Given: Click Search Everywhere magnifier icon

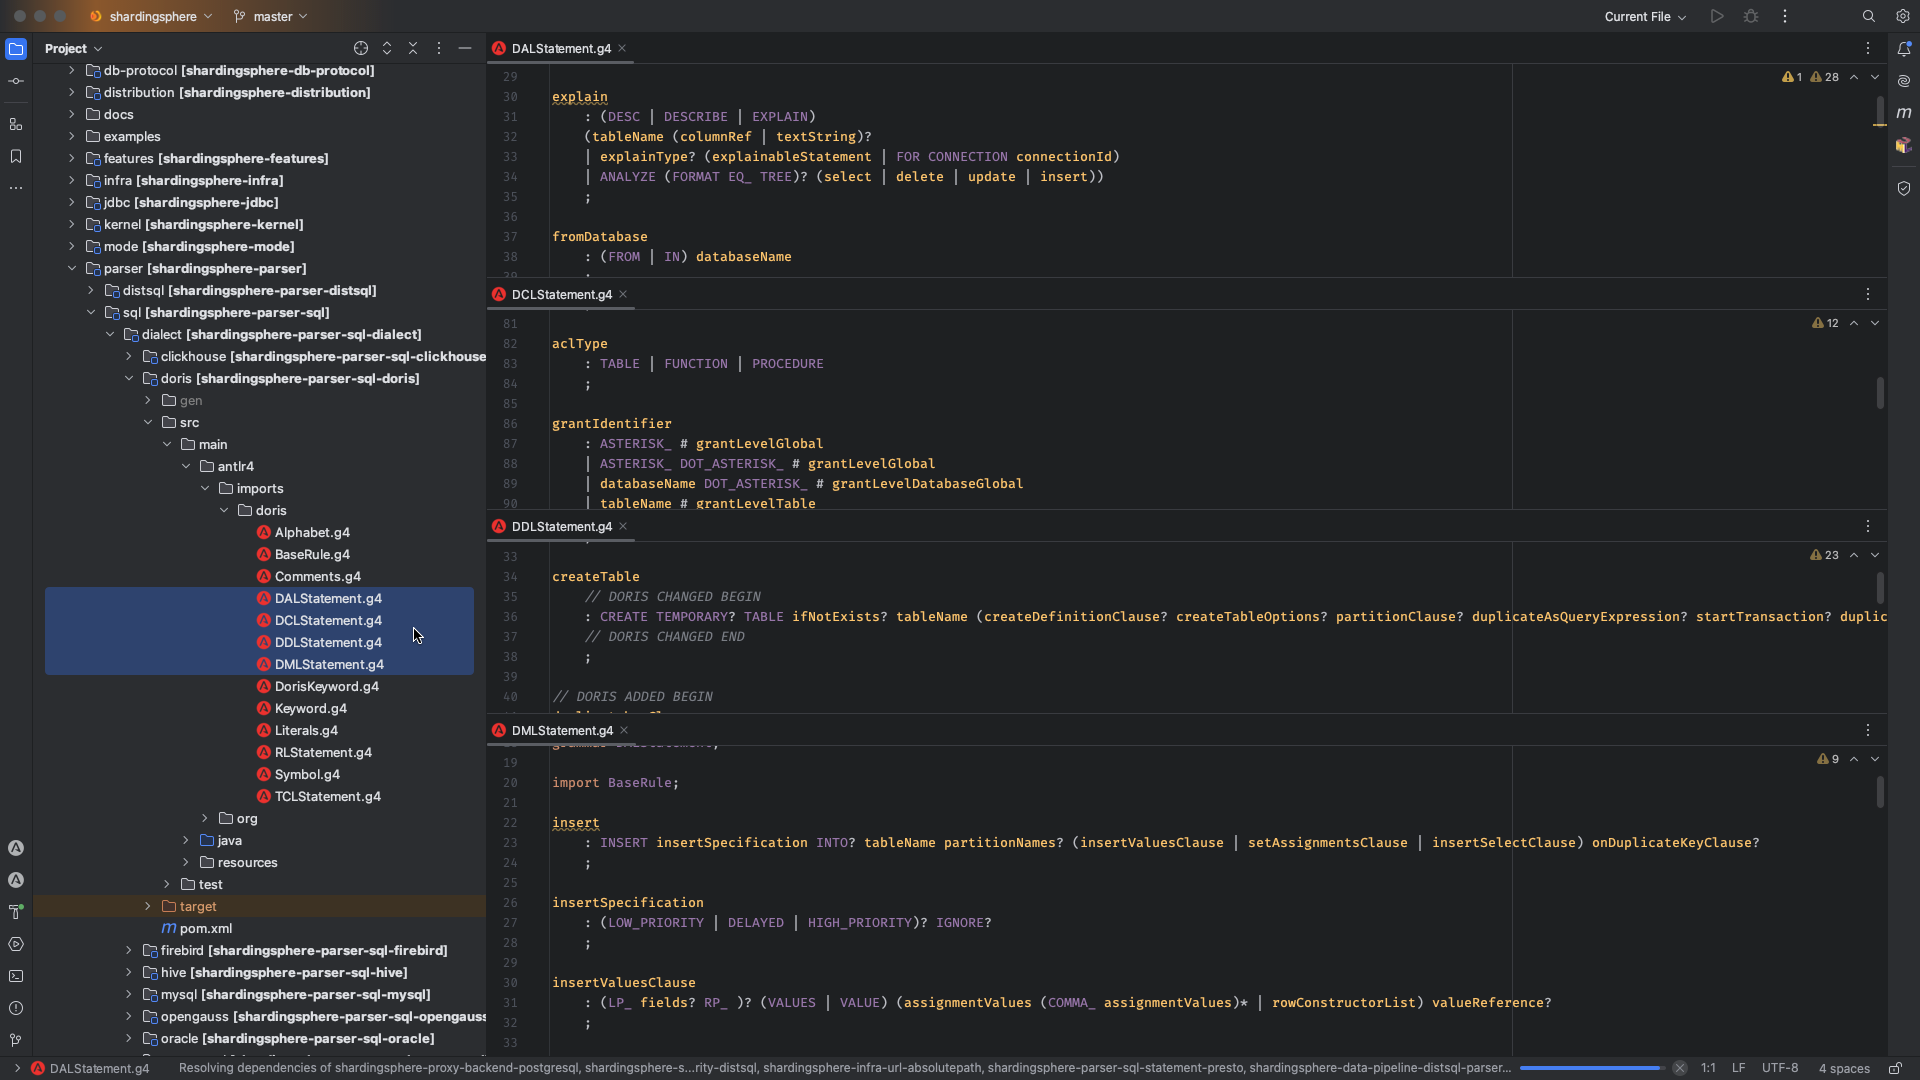Looking at the screenshot, I should tap(1868, 16).
